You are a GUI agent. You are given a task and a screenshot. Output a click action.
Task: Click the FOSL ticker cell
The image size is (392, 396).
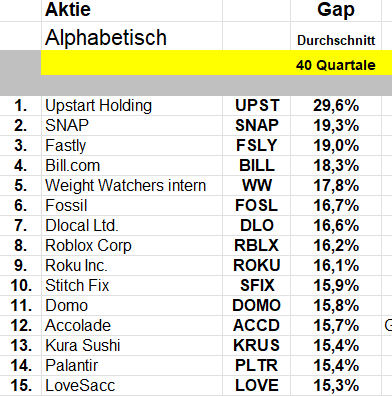[x=257, y=206]
